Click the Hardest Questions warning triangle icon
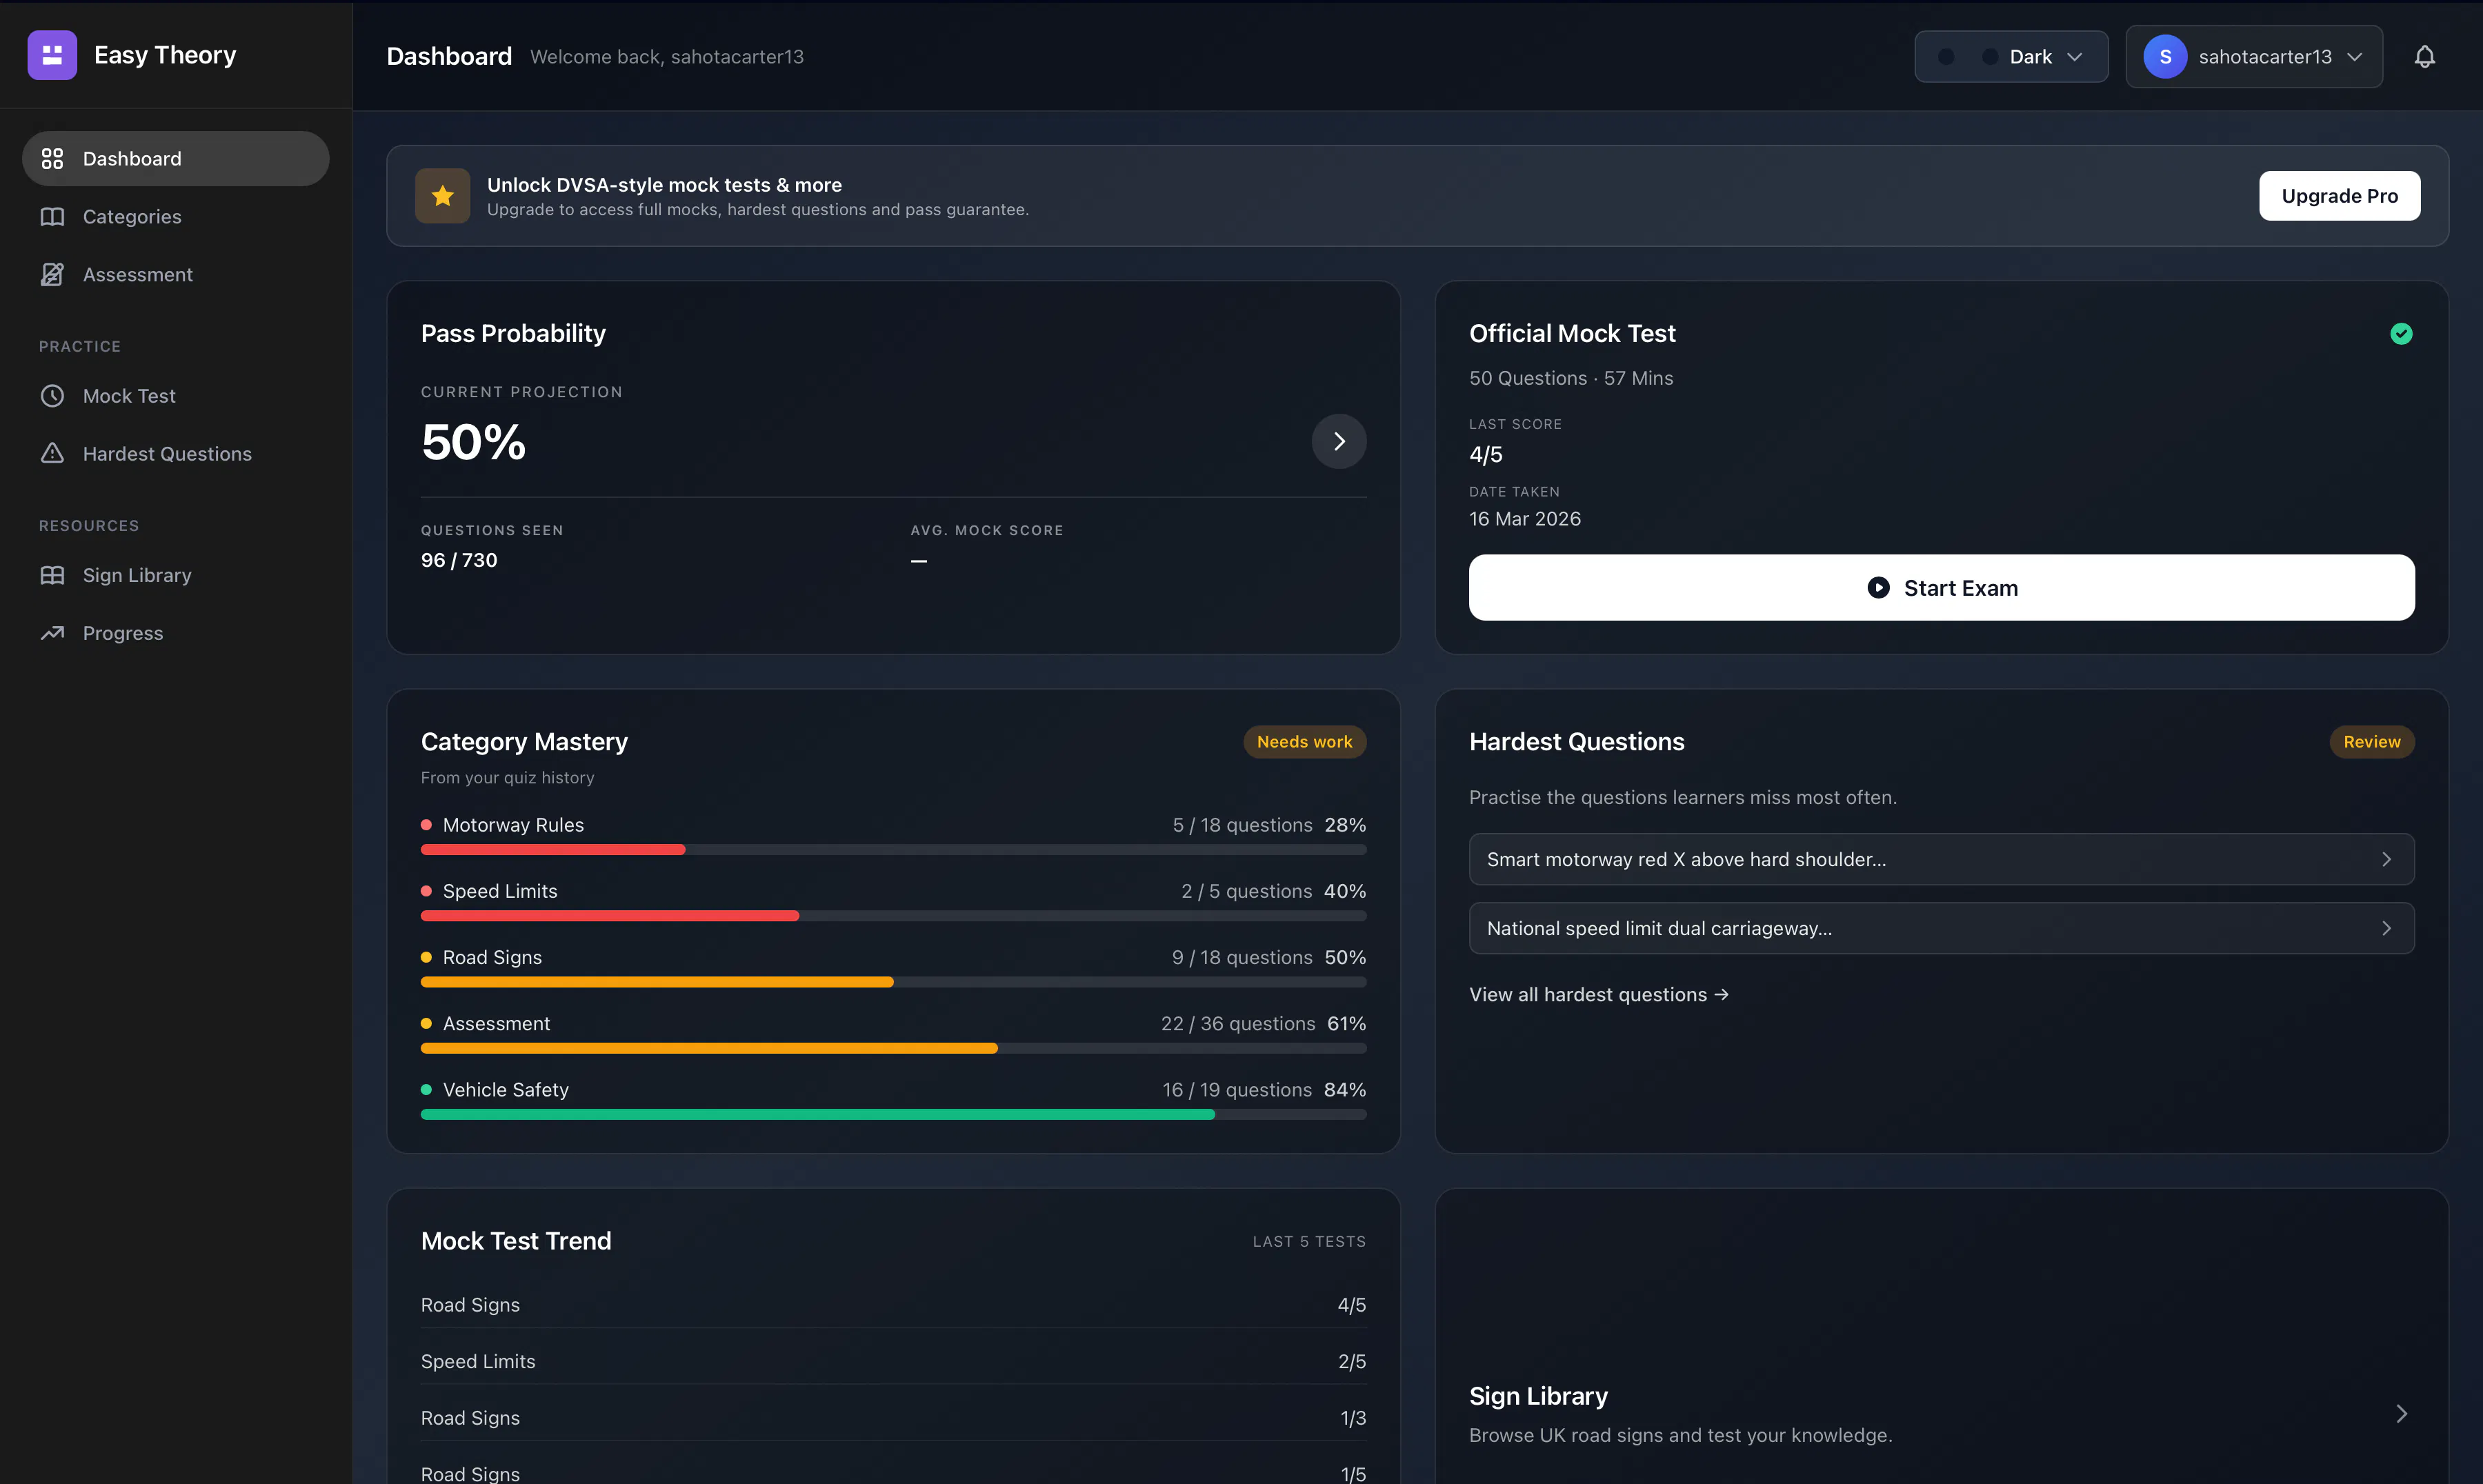The width and height of the screenshot is (2483, 1484). [x=52, y=454]
